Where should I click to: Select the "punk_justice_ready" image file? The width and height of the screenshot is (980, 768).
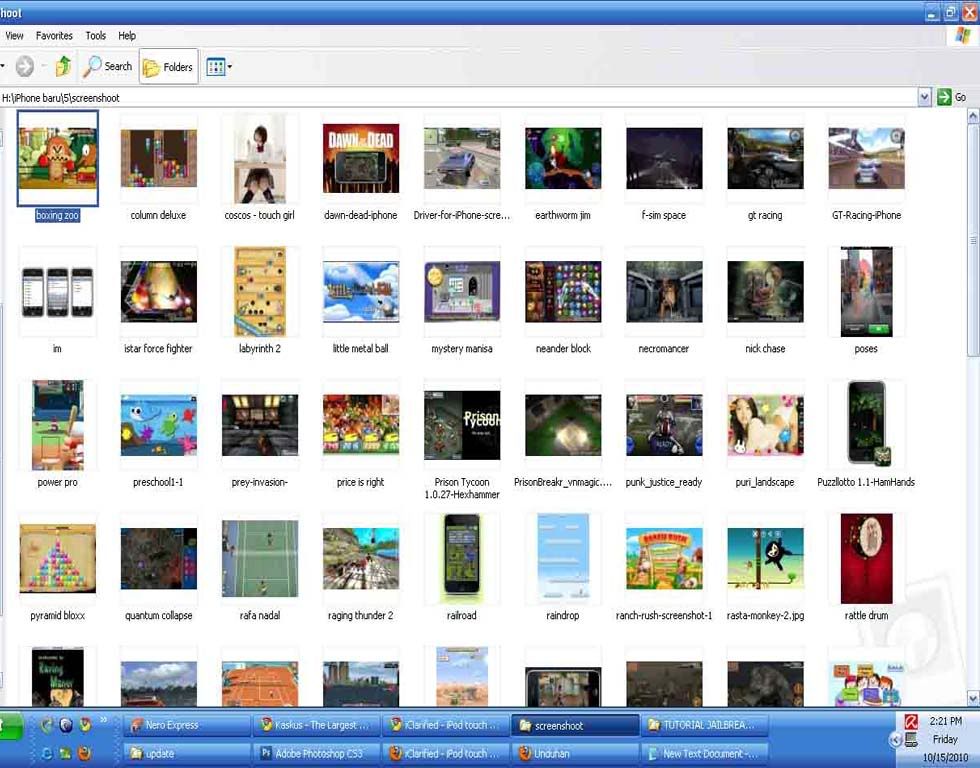664,434
